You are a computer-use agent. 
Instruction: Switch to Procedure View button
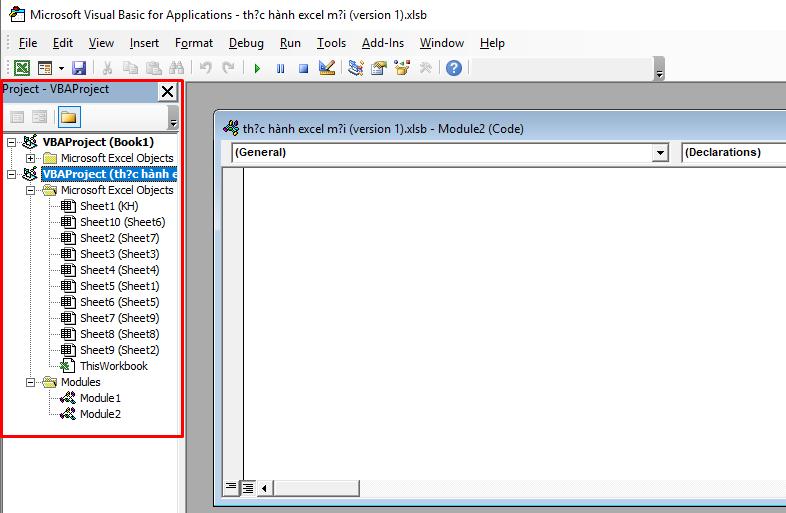(x=231, y=487)
